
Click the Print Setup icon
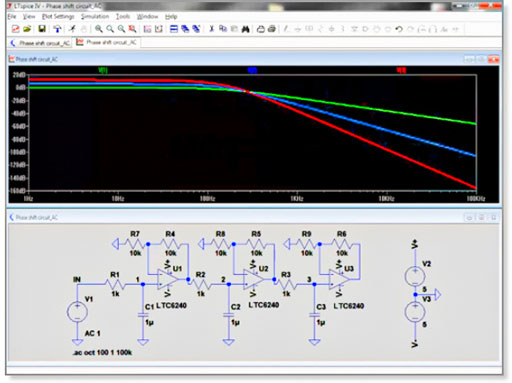(x=261, y=29)
